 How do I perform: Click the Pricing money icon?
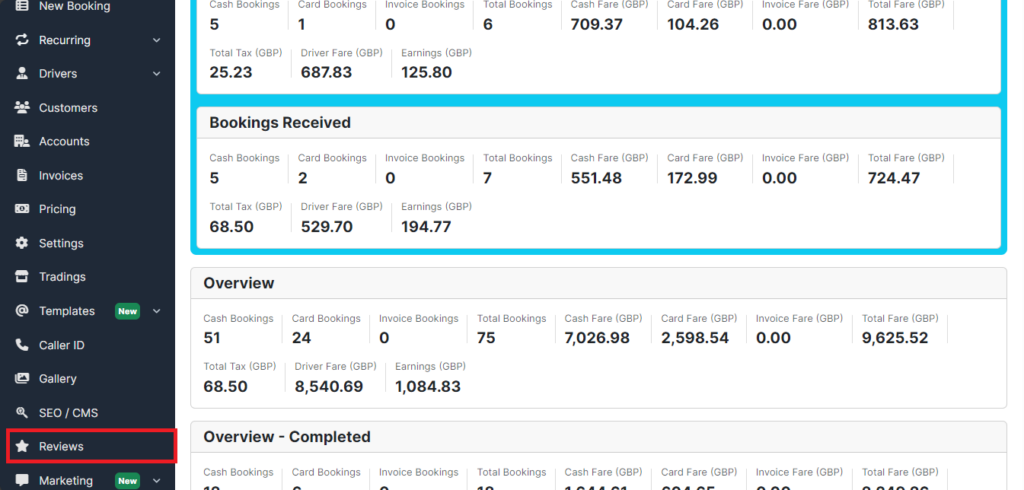[x=22, y=209]
